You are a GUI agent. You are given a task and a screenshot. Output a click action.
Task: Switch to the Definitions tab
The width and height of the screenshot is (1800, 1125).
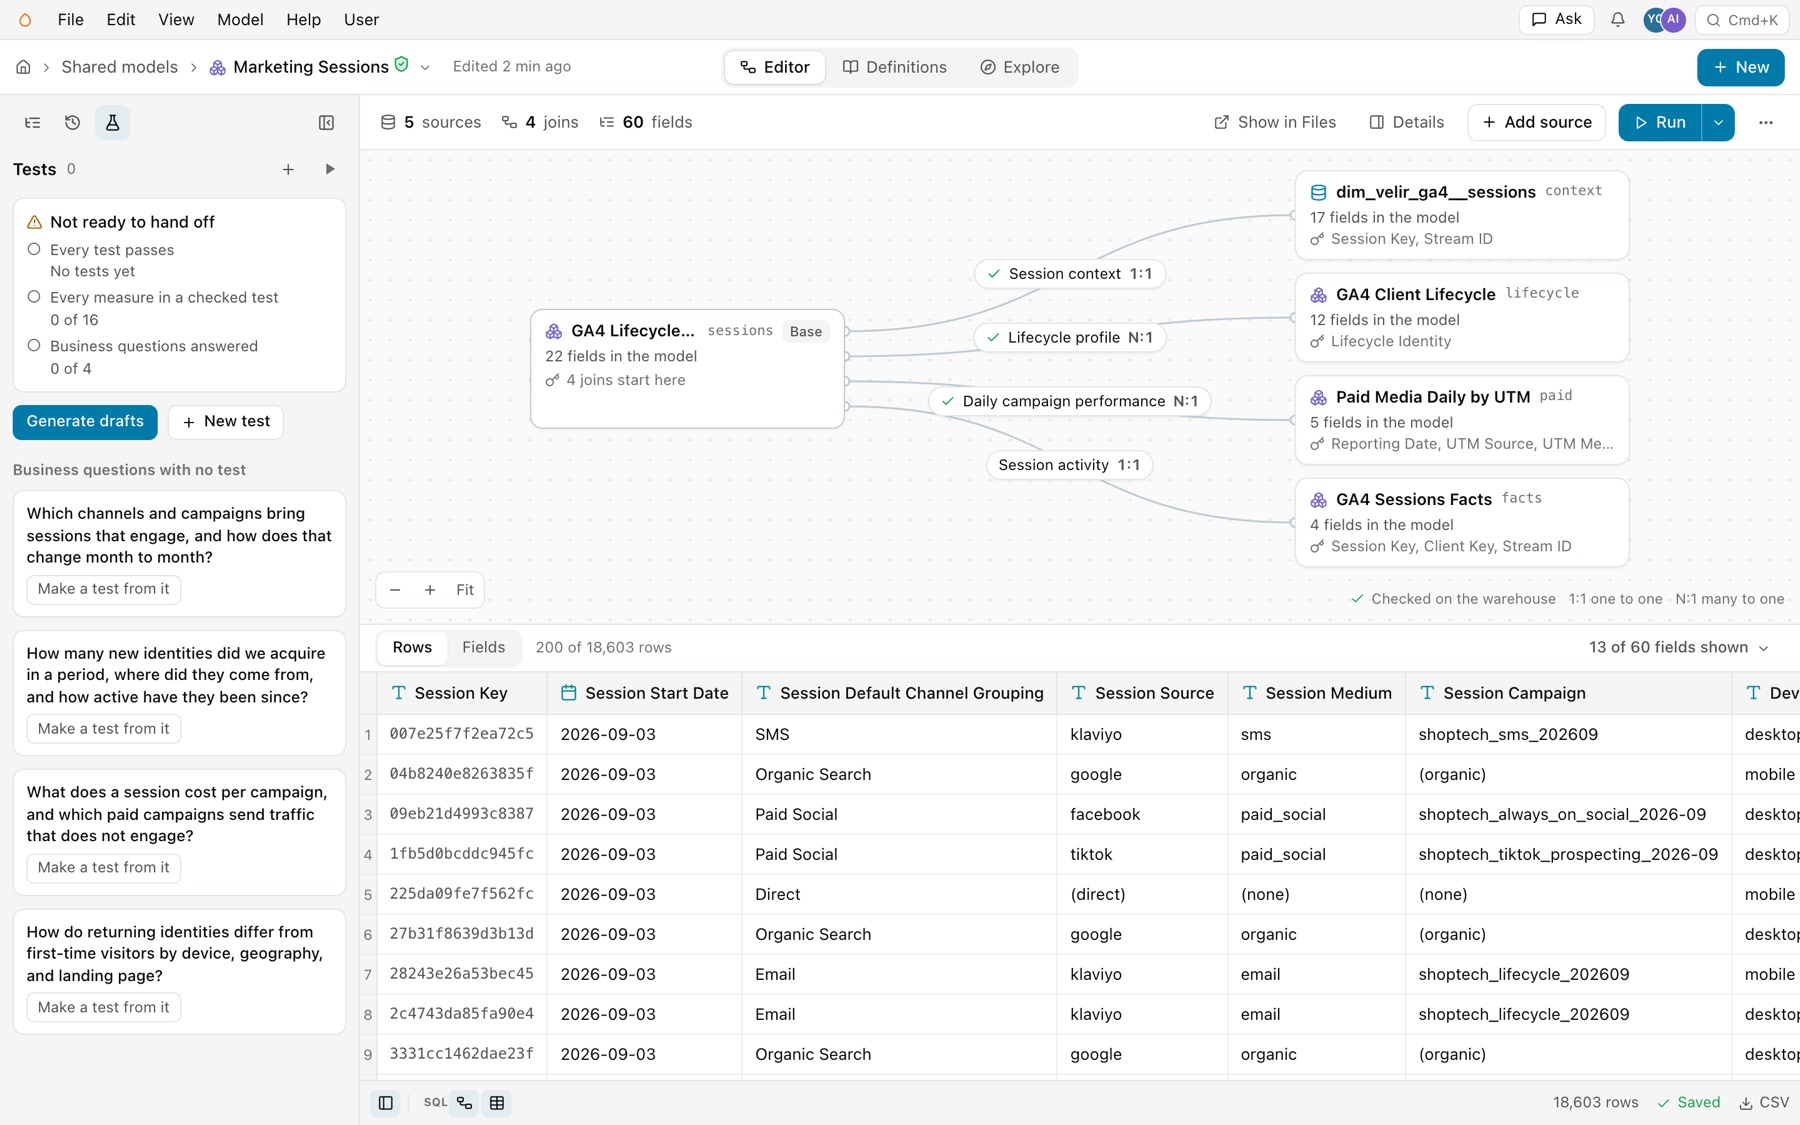click(894, 67)
